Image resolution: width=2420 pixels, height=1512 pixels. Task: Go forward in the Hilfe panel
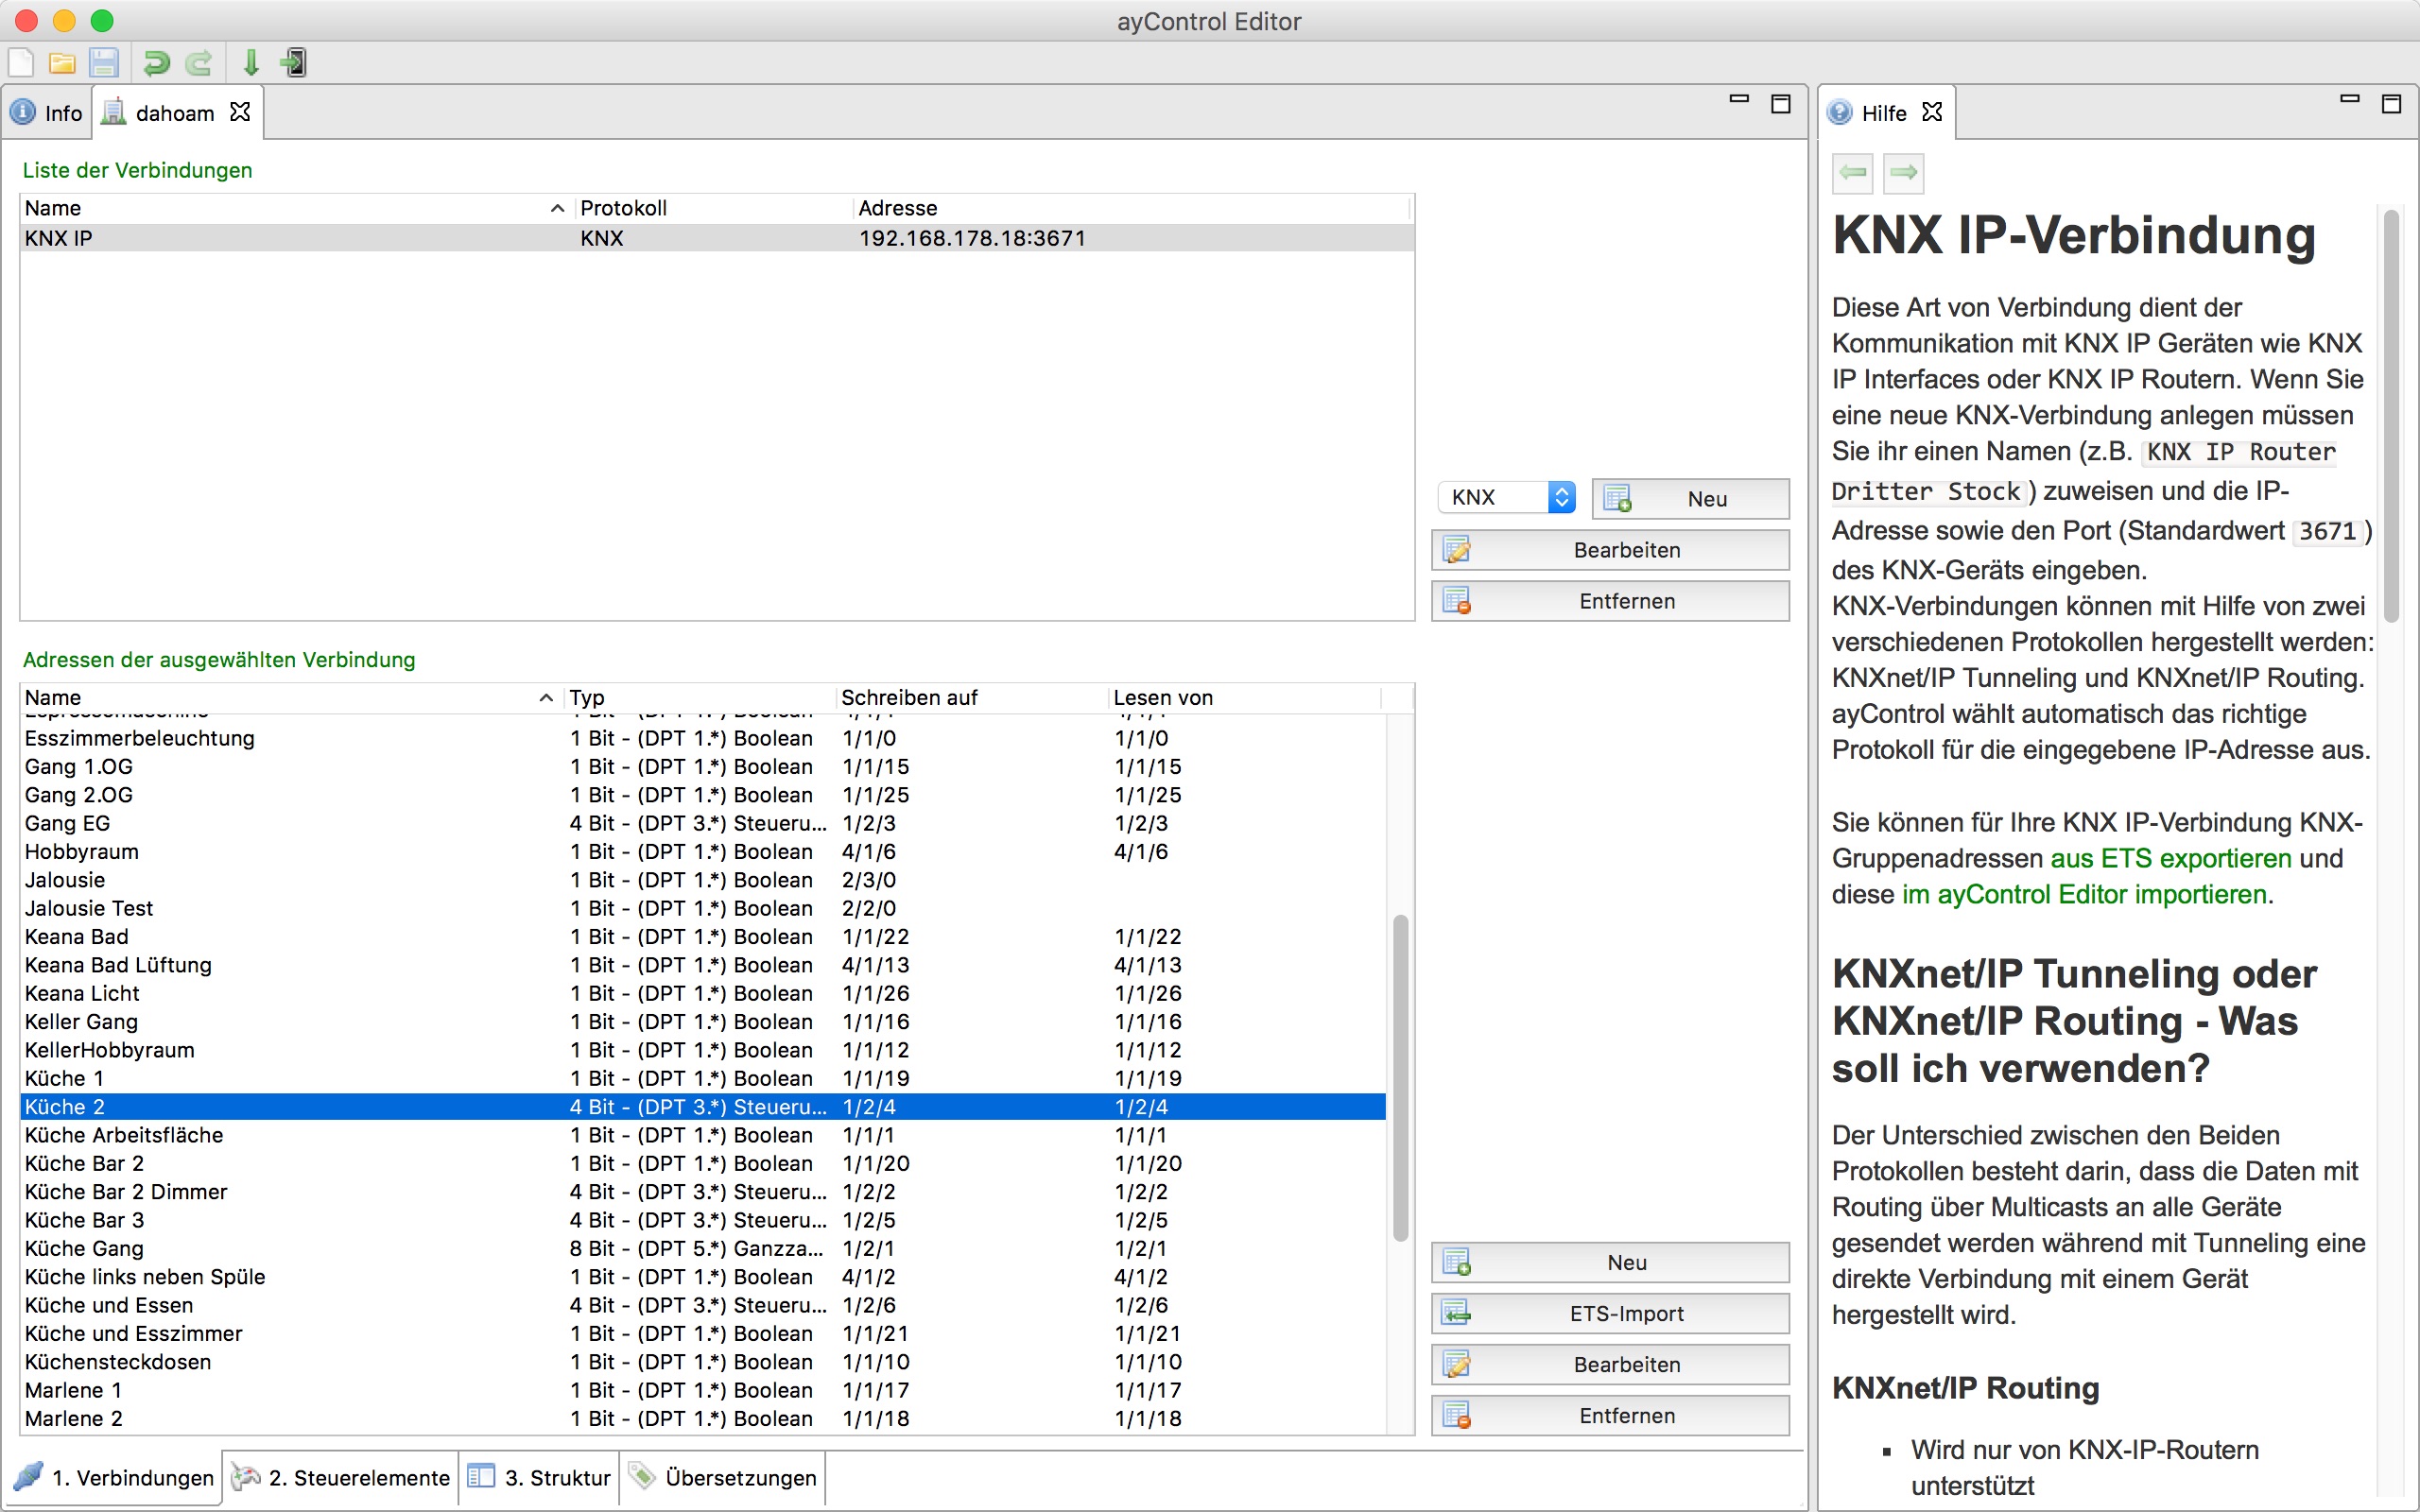[1903, 172]
